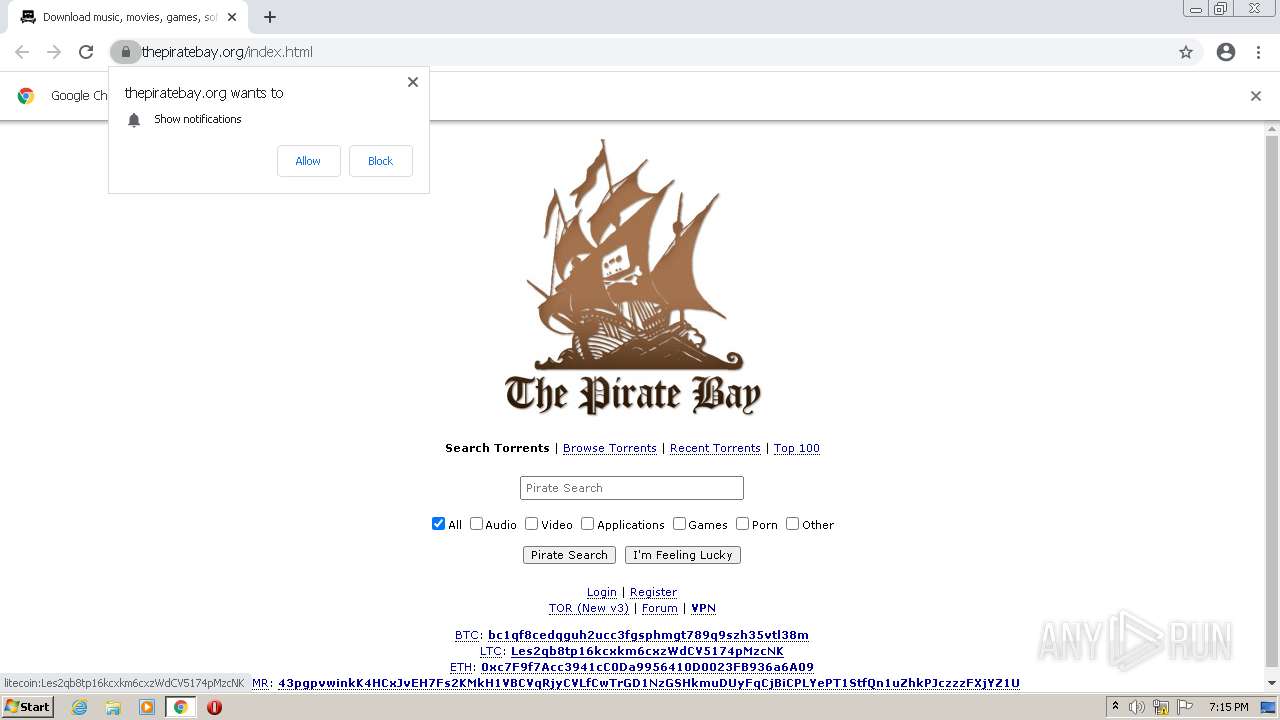Viewport: 1280px width, 720px height.
Task: Open Internet Explorer from the taskbar
Action: pyautogui.click(x=79, y=707)
